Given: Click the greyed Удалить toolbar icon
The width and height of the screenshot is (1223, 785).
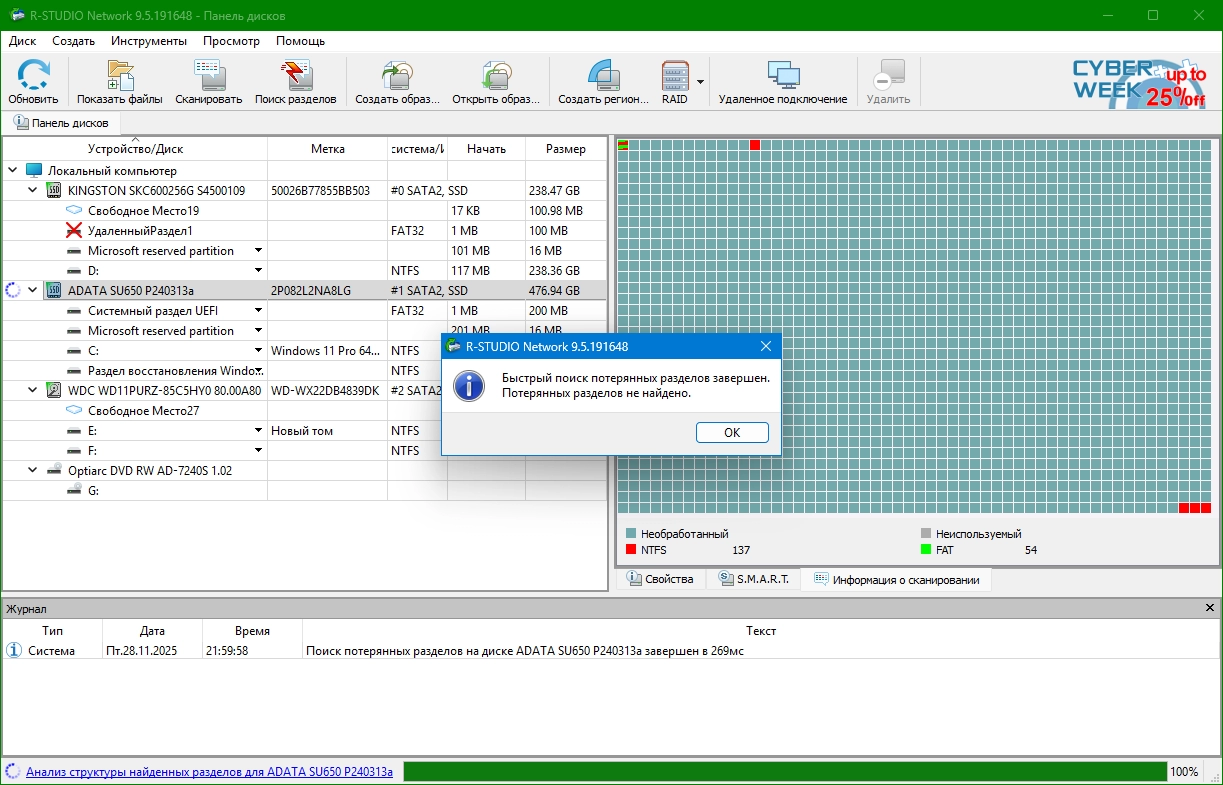Looking at the screenshot, I should click(x=888, y=76).
